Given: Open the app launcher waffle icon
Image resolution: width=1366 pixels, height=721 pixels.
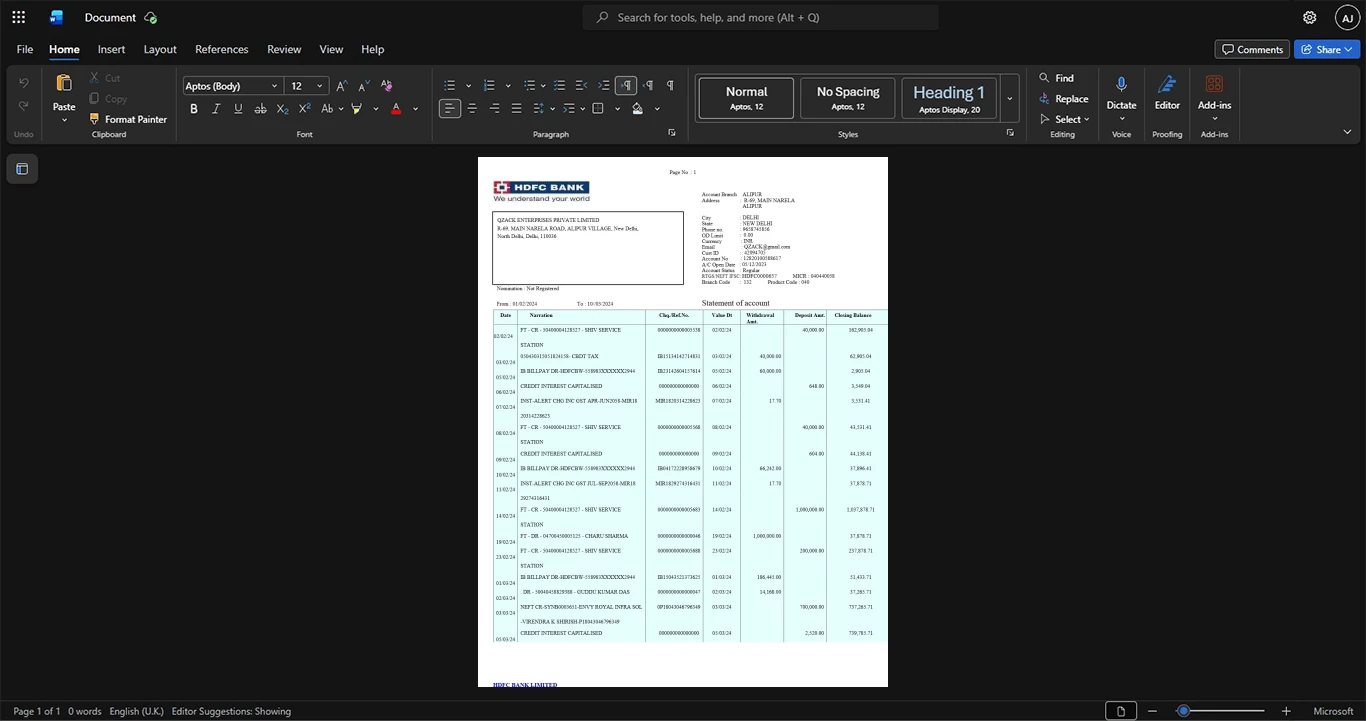Looking at the screenshot, I should click(x=18, y=17).
